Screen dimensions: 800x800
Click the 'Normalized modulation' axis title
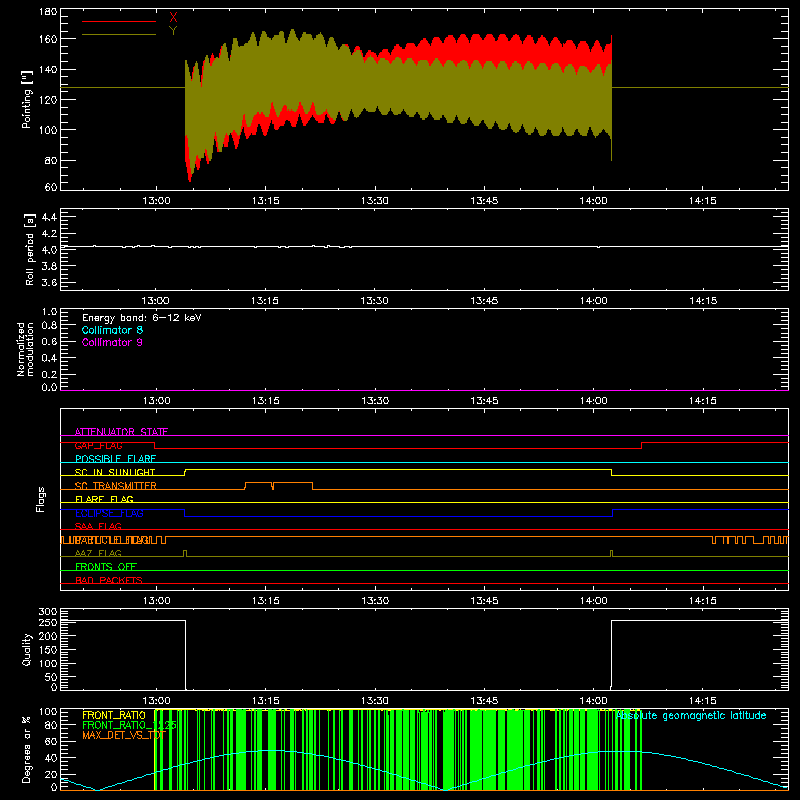pyautogui.click(x=25, y=349)
